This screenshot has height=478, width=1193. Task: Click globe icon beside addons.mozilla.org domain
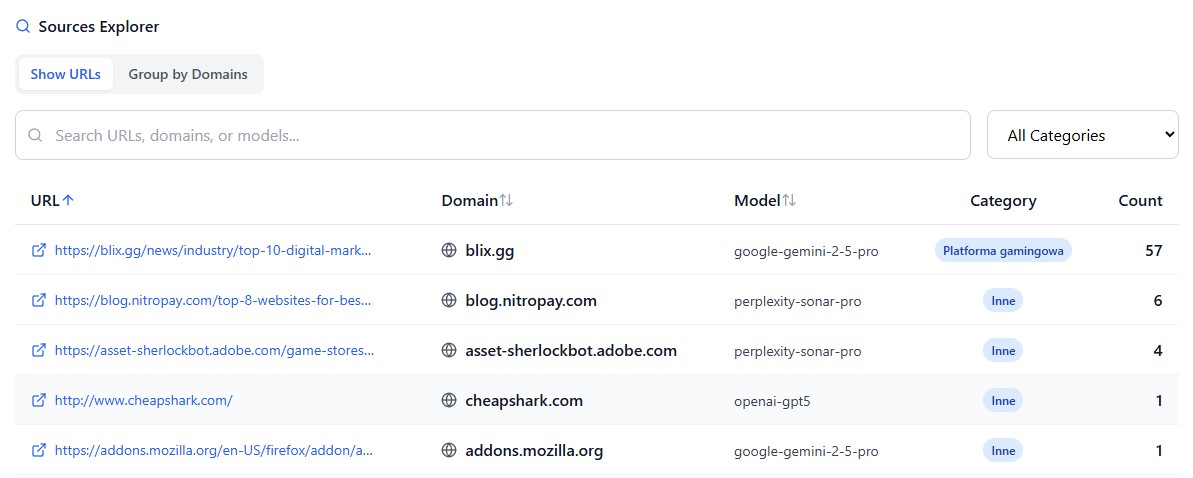(x=449, y=451)
